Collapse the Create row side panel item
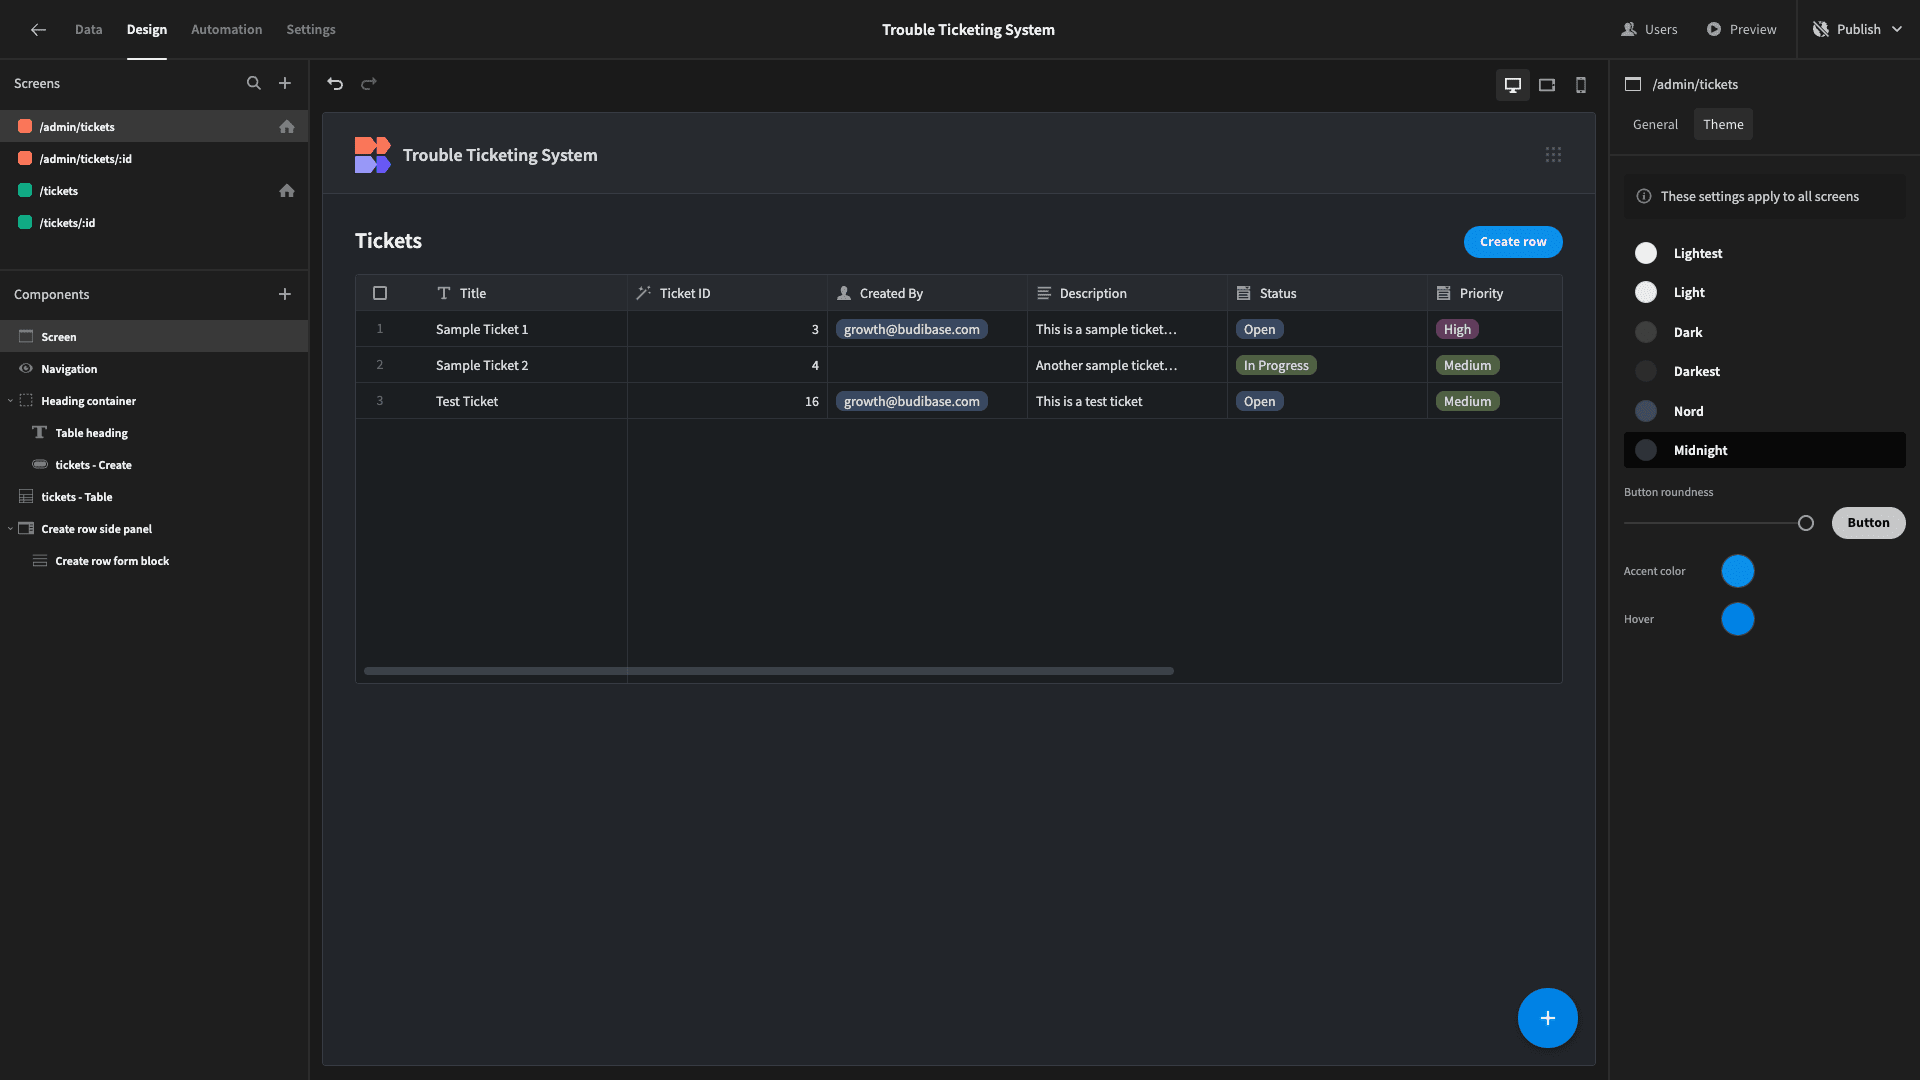Screen dimensions: 1920x1080 [x=11, y=529]
